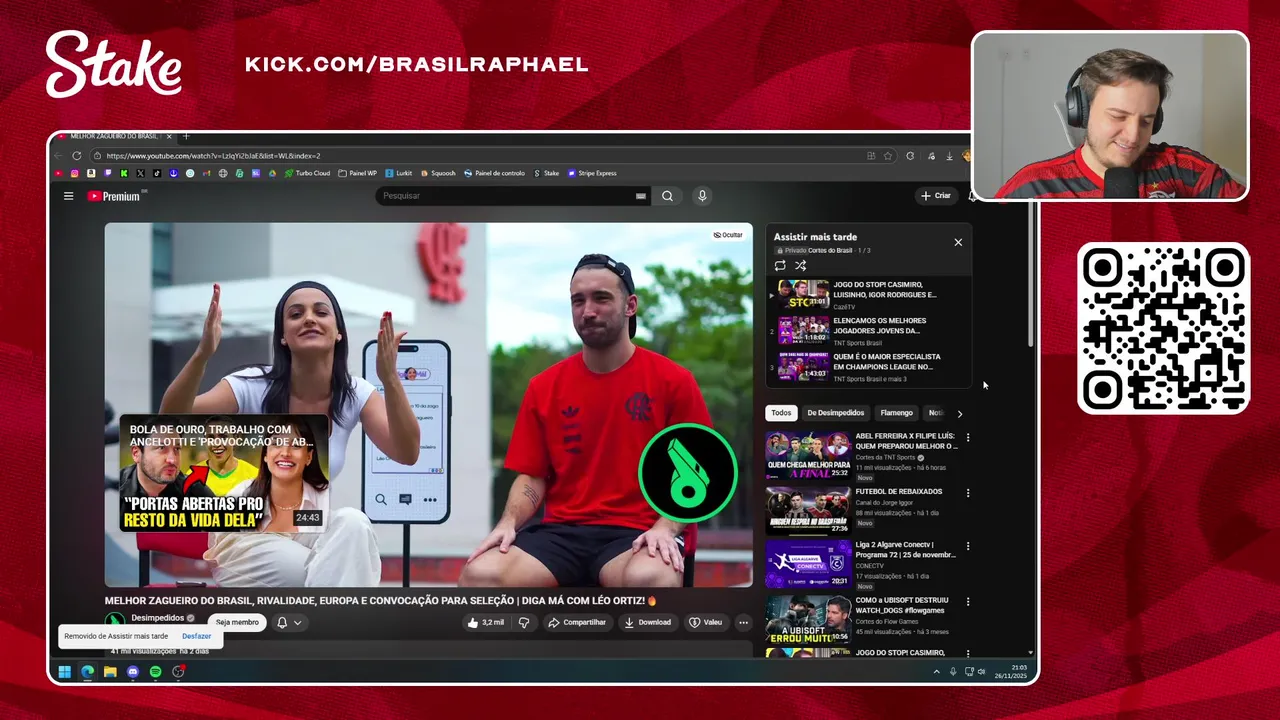
Task: Click the green whistle channel watermark
Action: (688, 473)
